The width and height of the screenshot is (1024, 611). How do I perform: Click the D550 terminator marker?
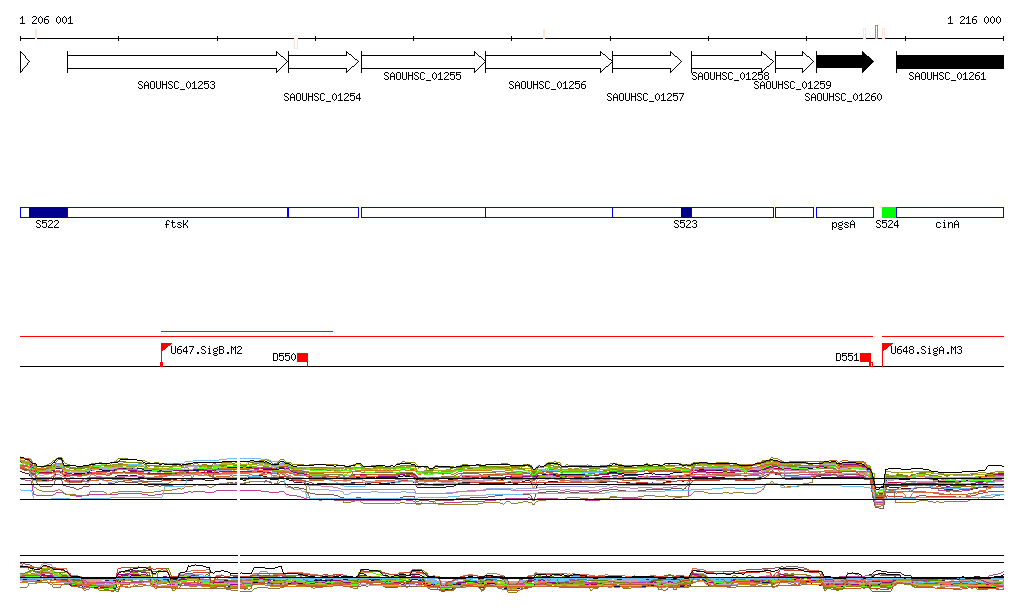[302, 358]
